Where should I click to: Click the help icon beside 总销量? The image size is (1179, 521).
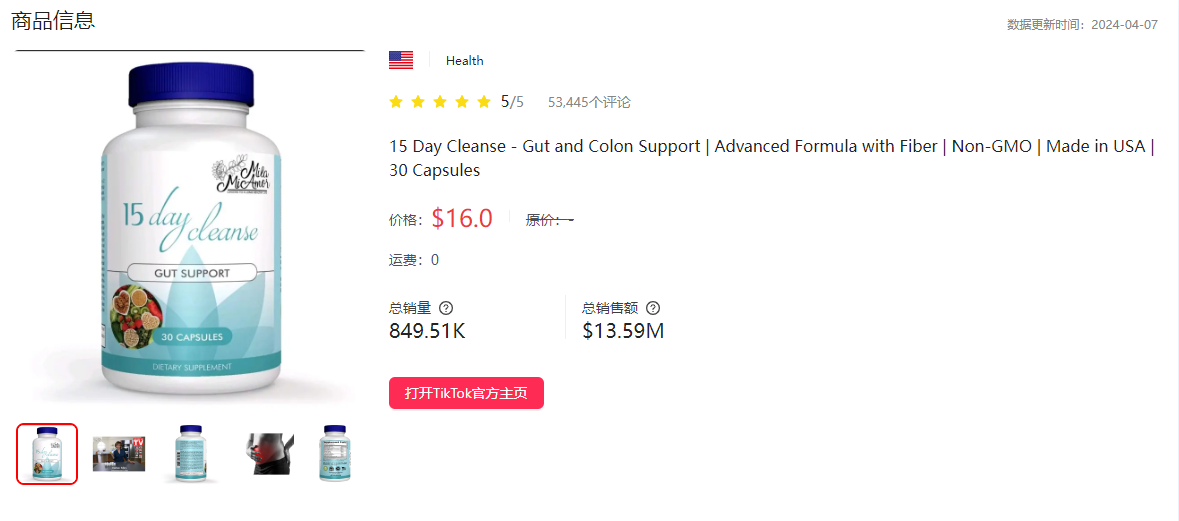446,308
